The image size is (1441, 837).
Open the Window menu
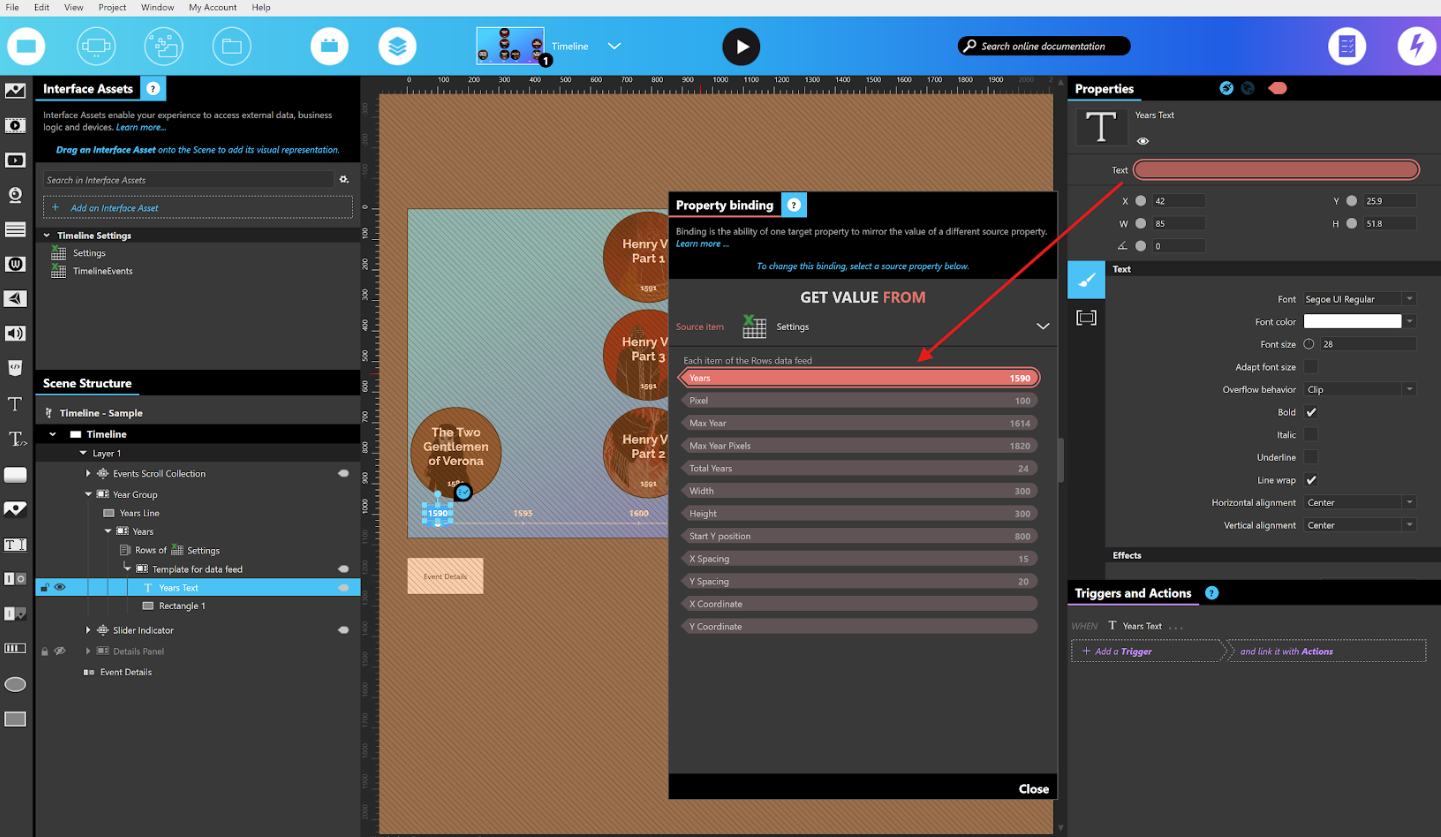tap(157, 7)
